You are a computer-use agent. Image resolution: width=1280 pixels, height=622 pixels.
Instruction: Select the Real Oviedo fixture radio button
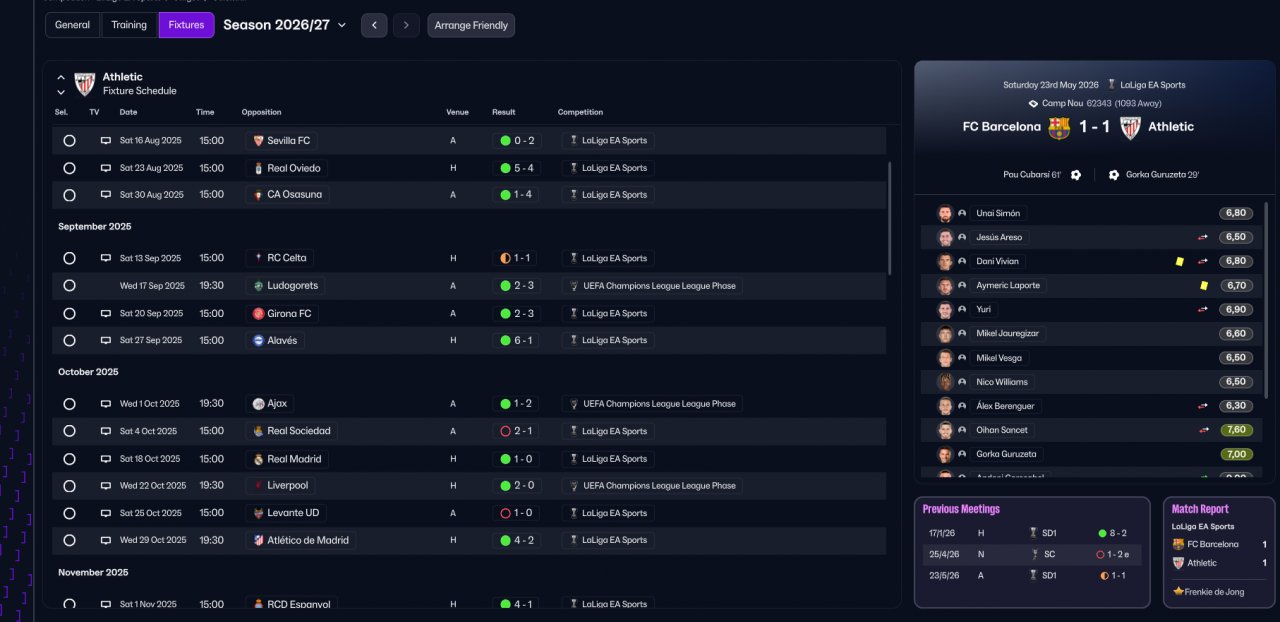tap(69, 168)
